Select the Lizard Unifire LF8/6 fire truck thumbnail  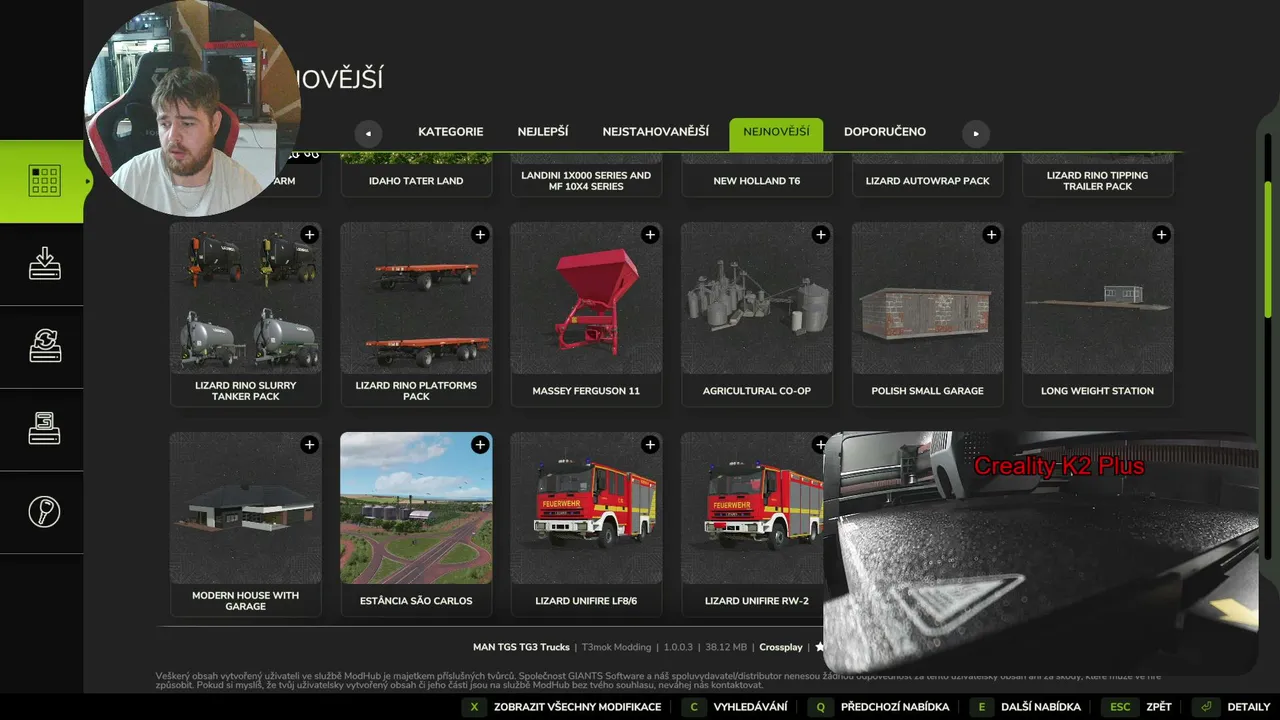click(586, 508)
